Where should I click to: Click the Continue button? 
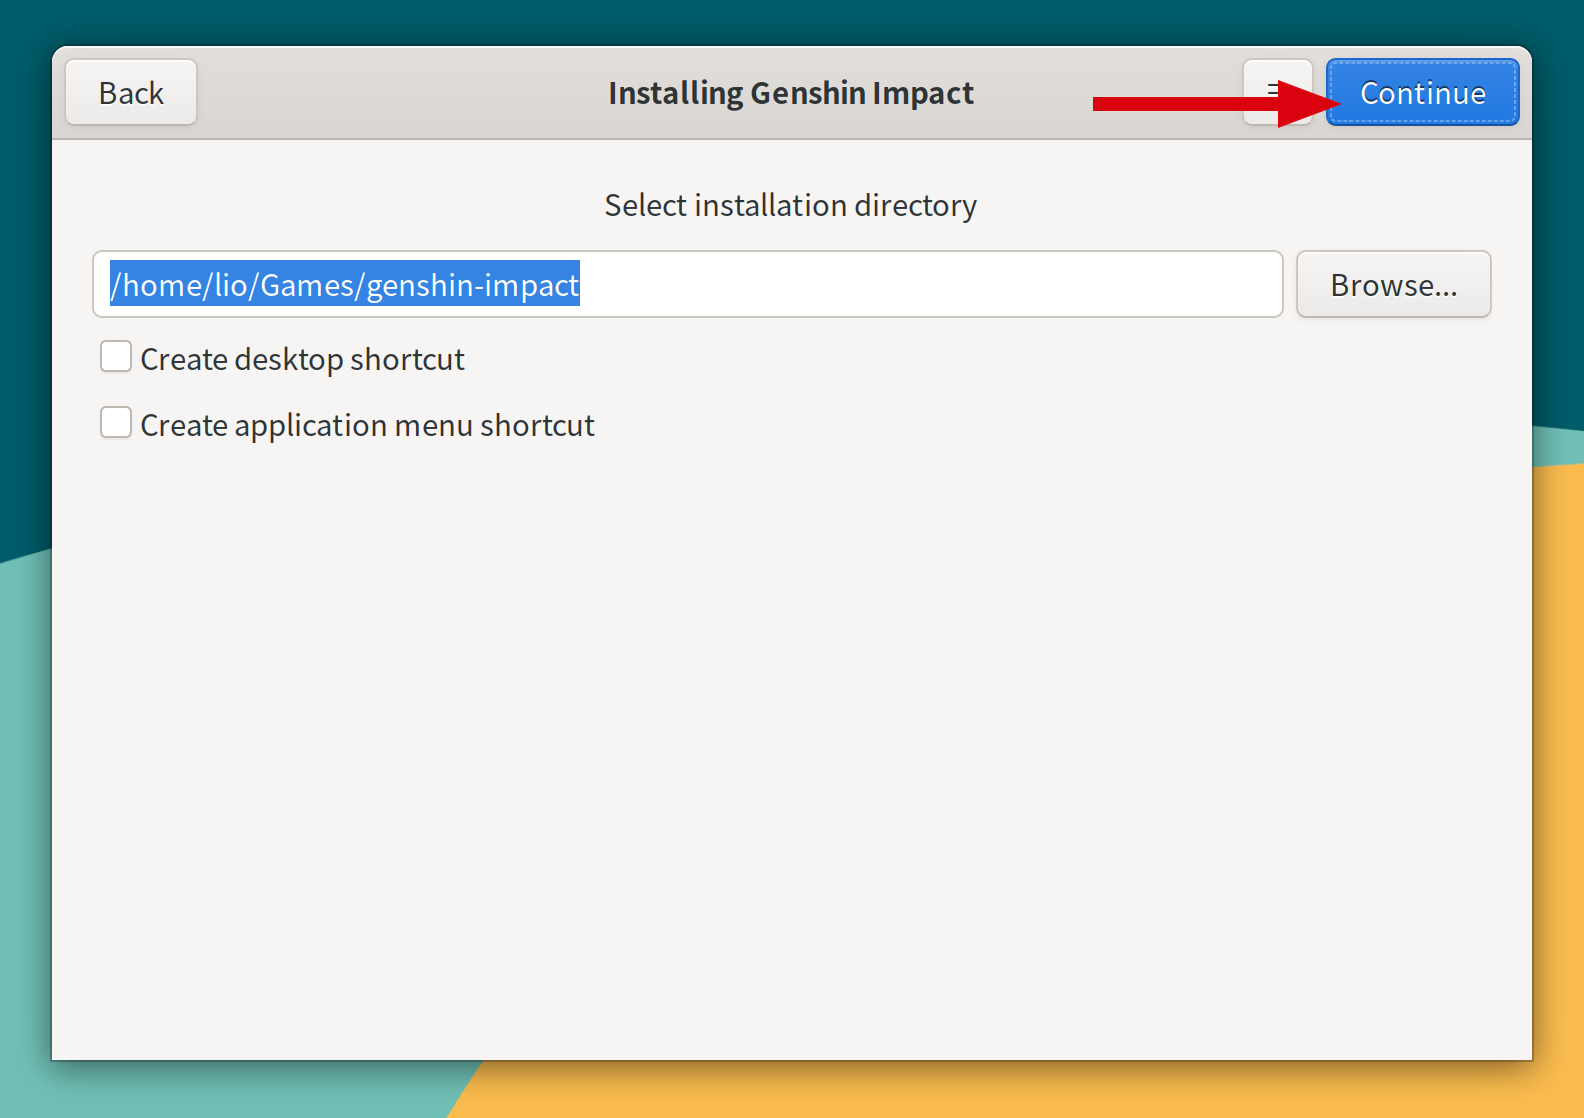[1422, 92]
